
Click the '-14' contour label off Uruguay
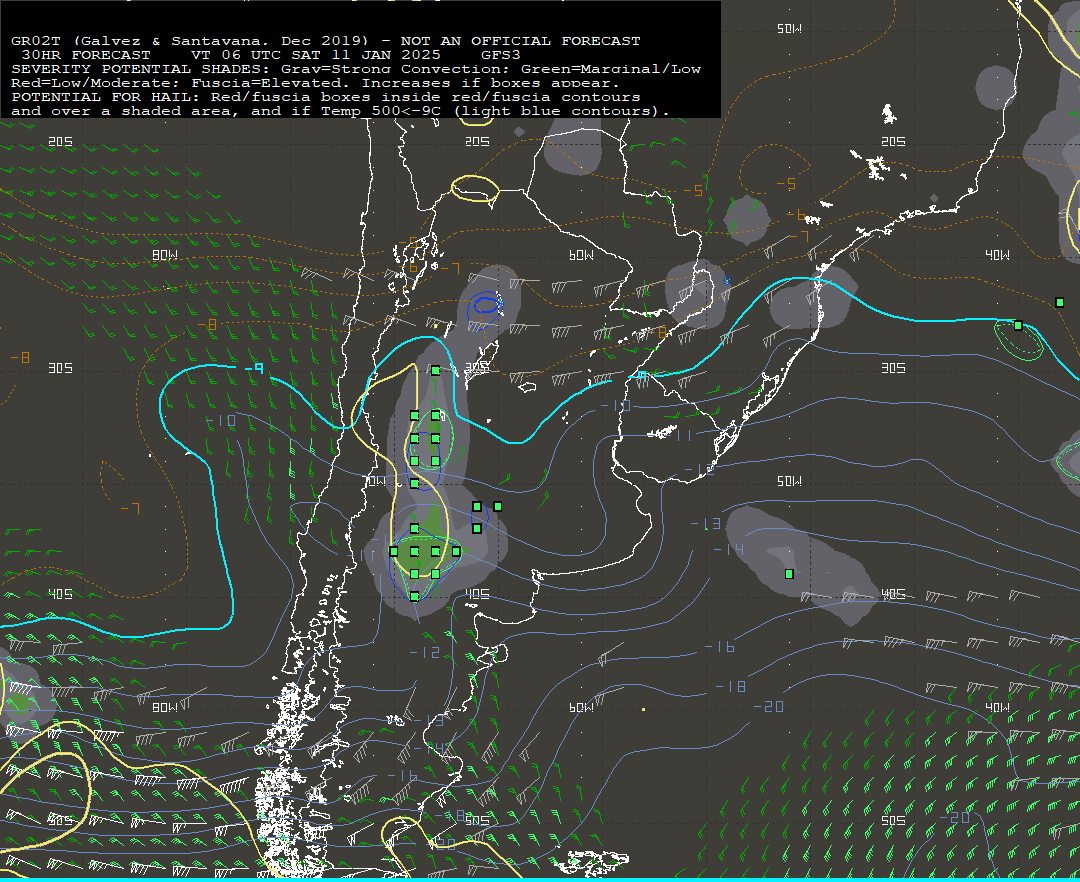click(x=728, y=549)
